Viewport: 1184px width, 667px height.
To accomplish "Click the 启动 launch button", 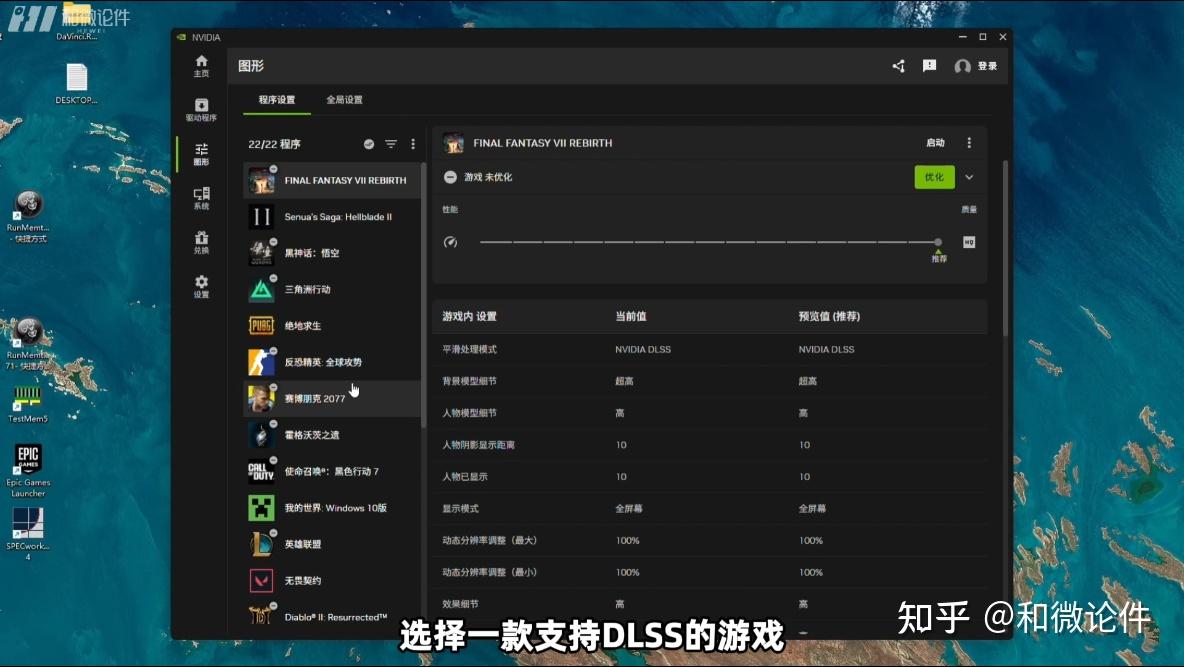I will (x=935, y=143).
